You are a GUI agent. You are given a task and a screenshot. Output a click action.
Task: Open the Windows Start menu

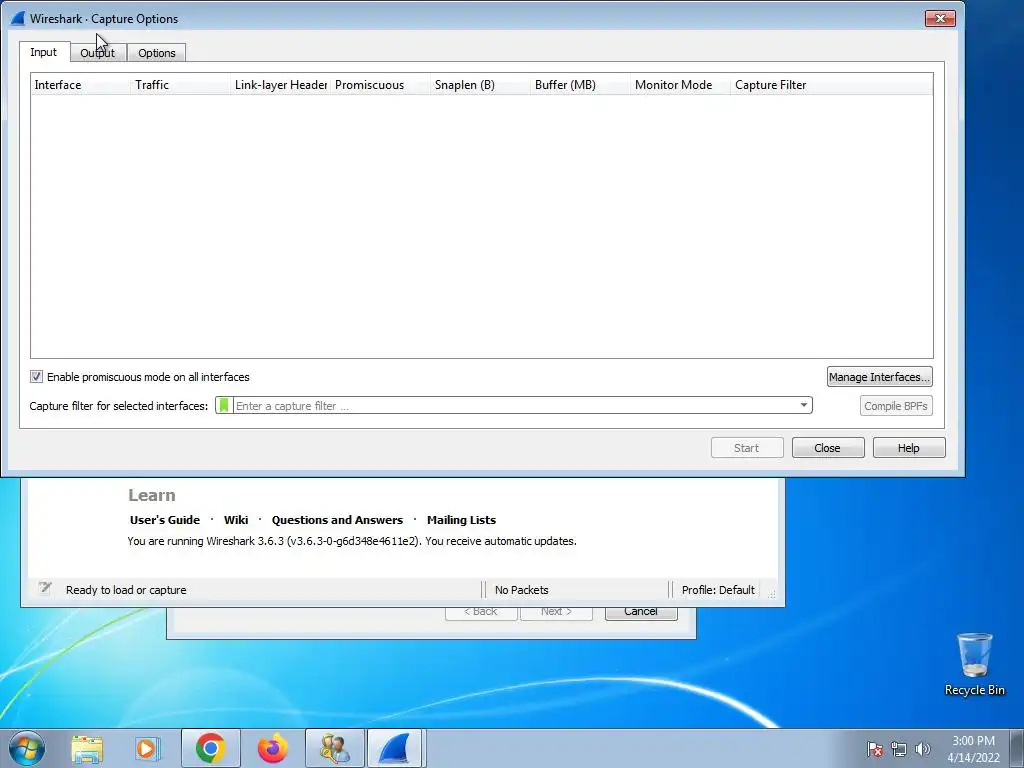27,748
